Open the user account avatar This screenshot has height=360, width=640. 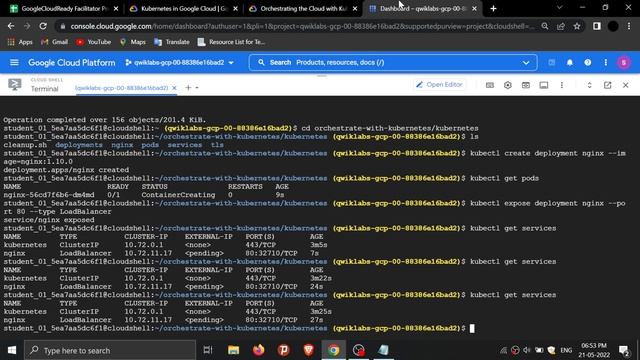623,62
